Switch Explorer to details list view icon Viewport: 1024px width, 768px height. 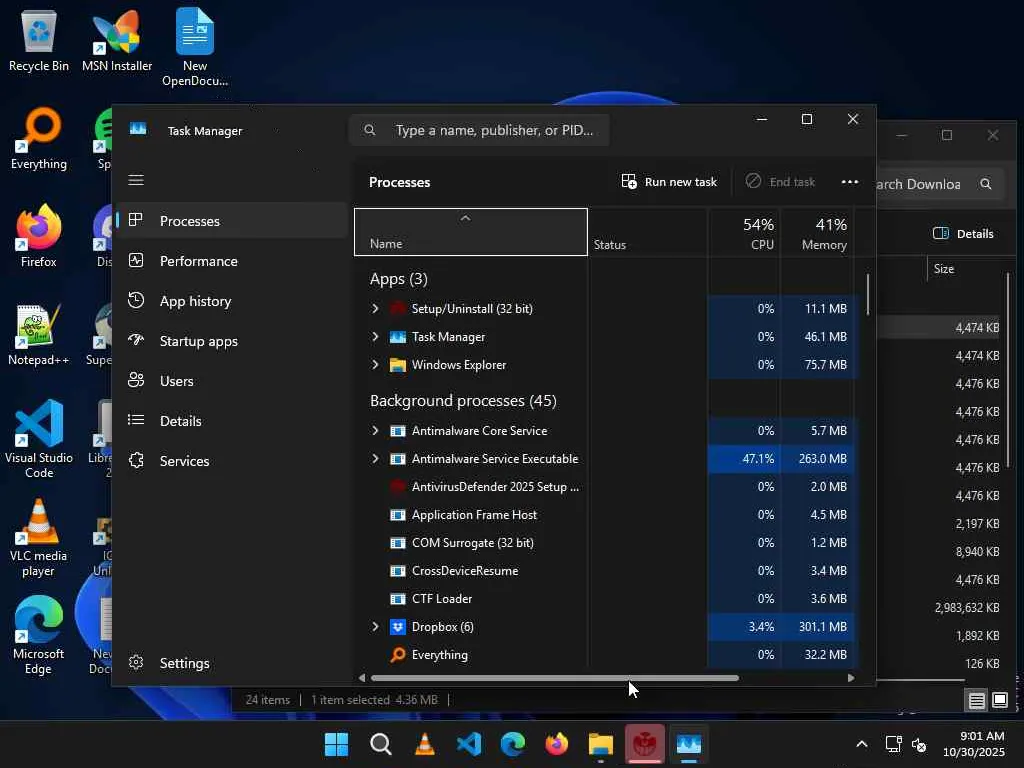tap(976, 701)
